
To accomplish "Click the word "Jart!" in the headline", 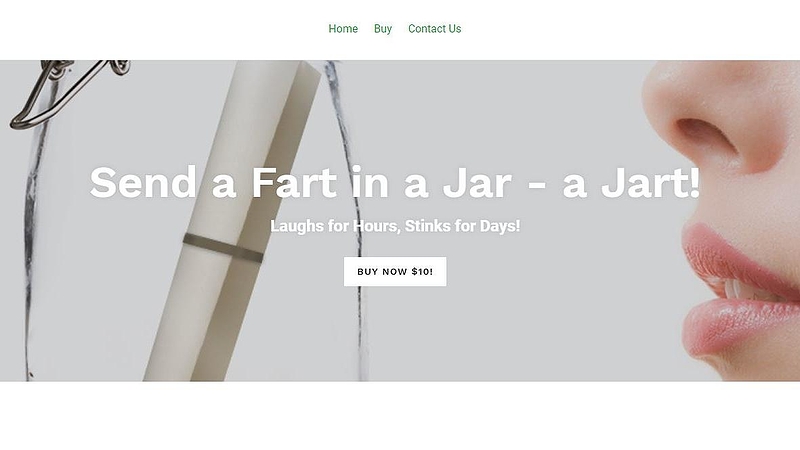I will 650,182.
